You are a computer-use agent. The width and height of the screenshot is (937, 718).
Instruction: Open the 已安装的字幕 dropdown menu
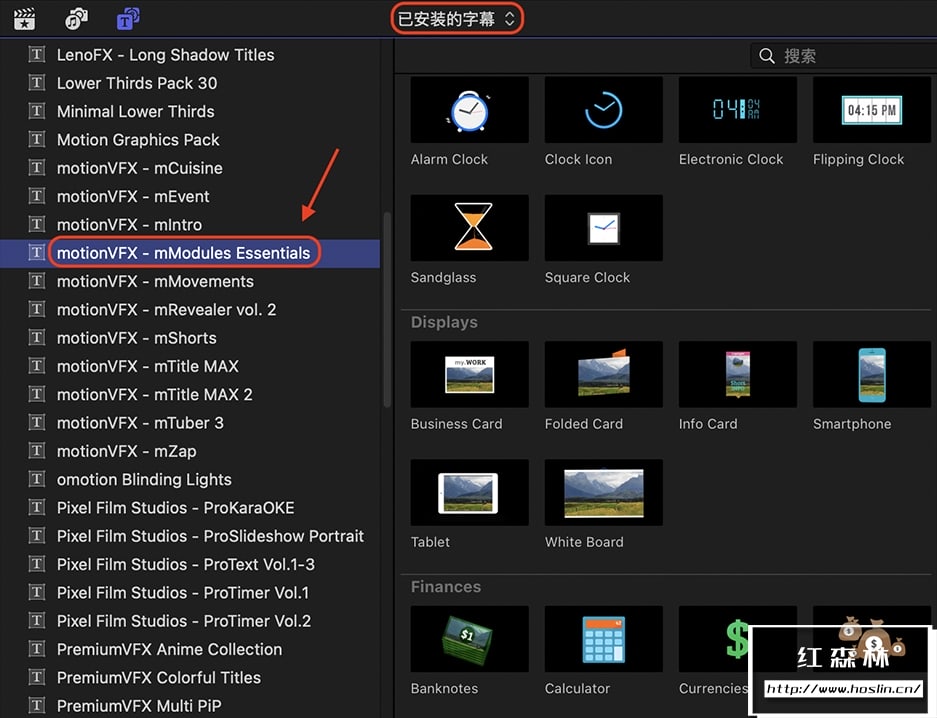click(x=457, y=19)
